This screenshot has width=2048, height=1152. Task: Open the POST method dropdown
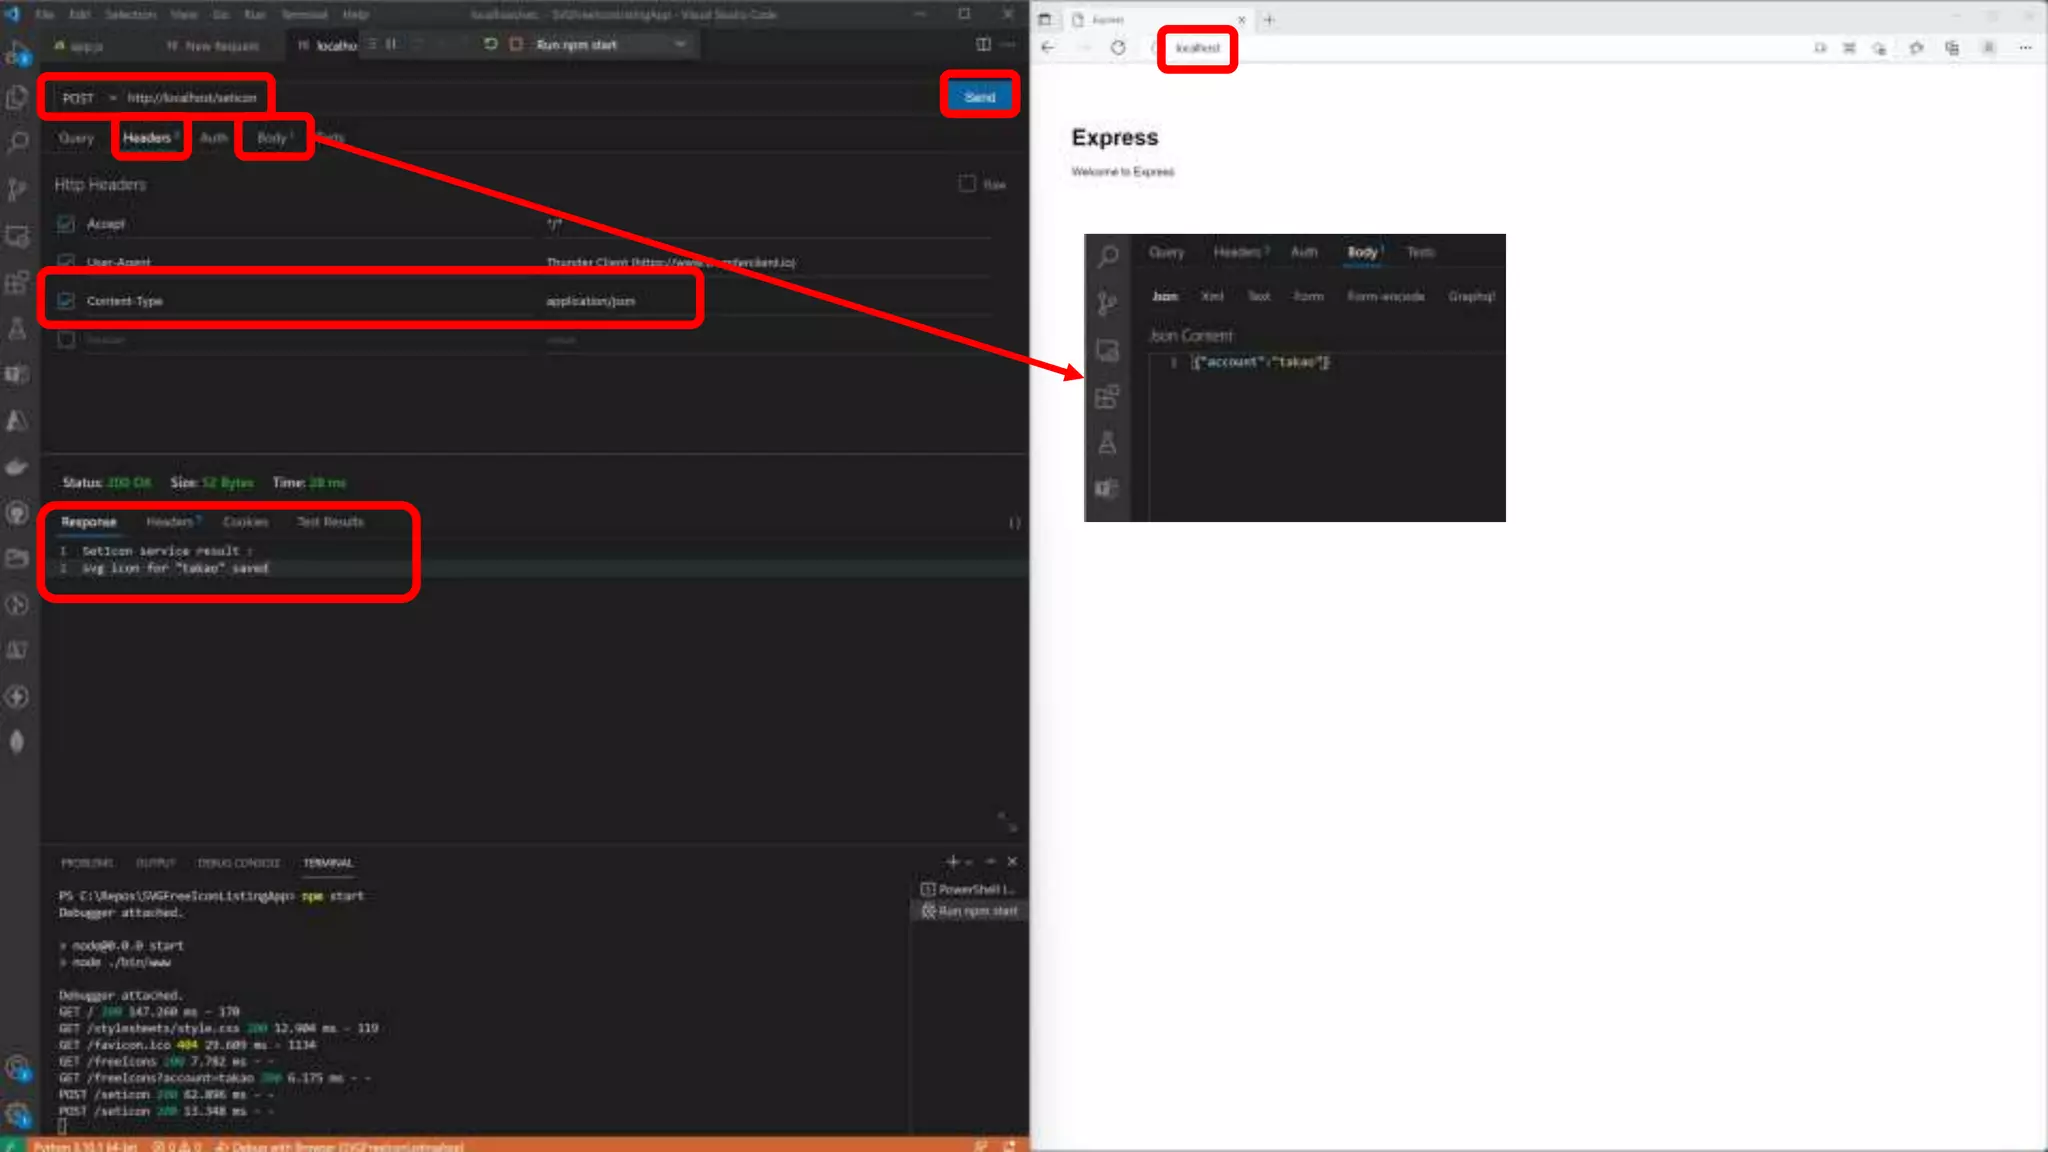click(88, 97)
